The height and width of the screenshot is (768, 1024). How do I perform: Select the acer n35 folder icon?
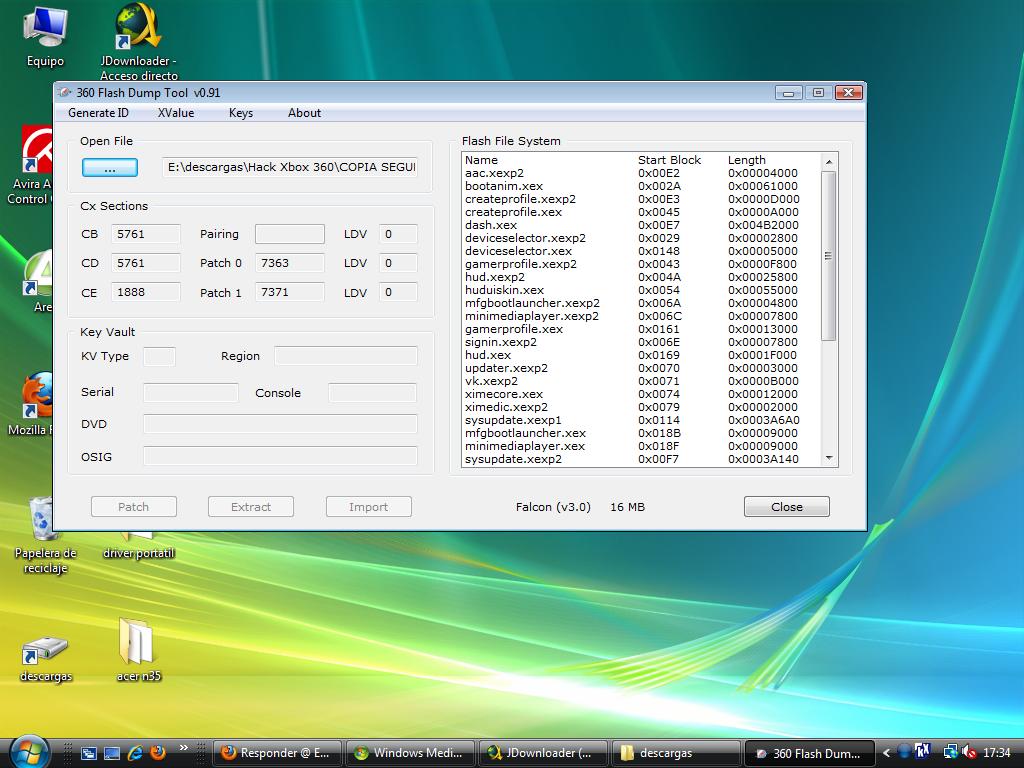[x=138, y=650]
